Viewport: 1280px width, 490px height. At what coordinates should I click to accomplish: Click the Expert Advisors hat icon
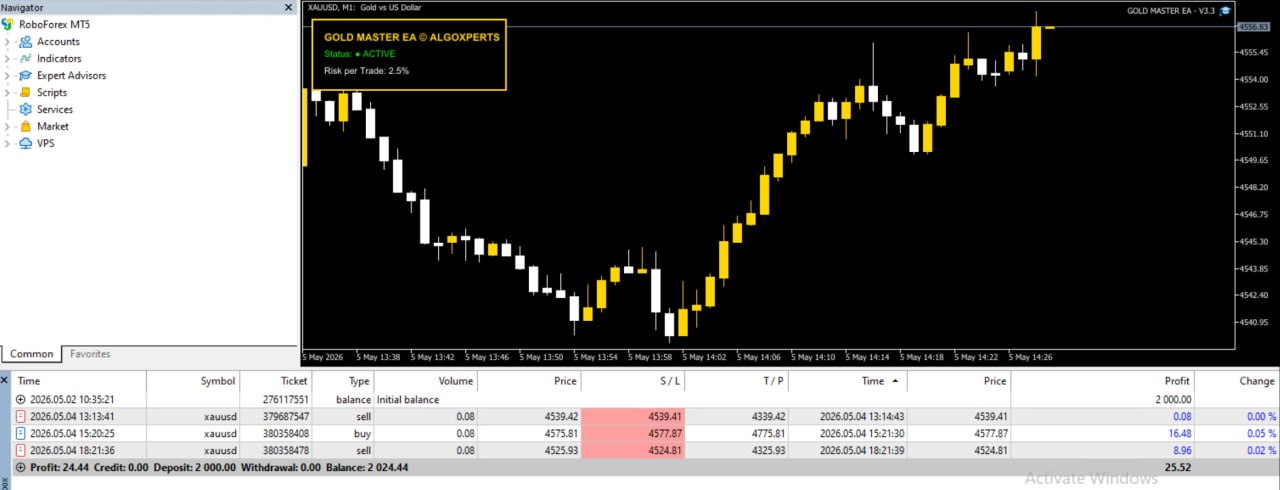click(26, 76)
